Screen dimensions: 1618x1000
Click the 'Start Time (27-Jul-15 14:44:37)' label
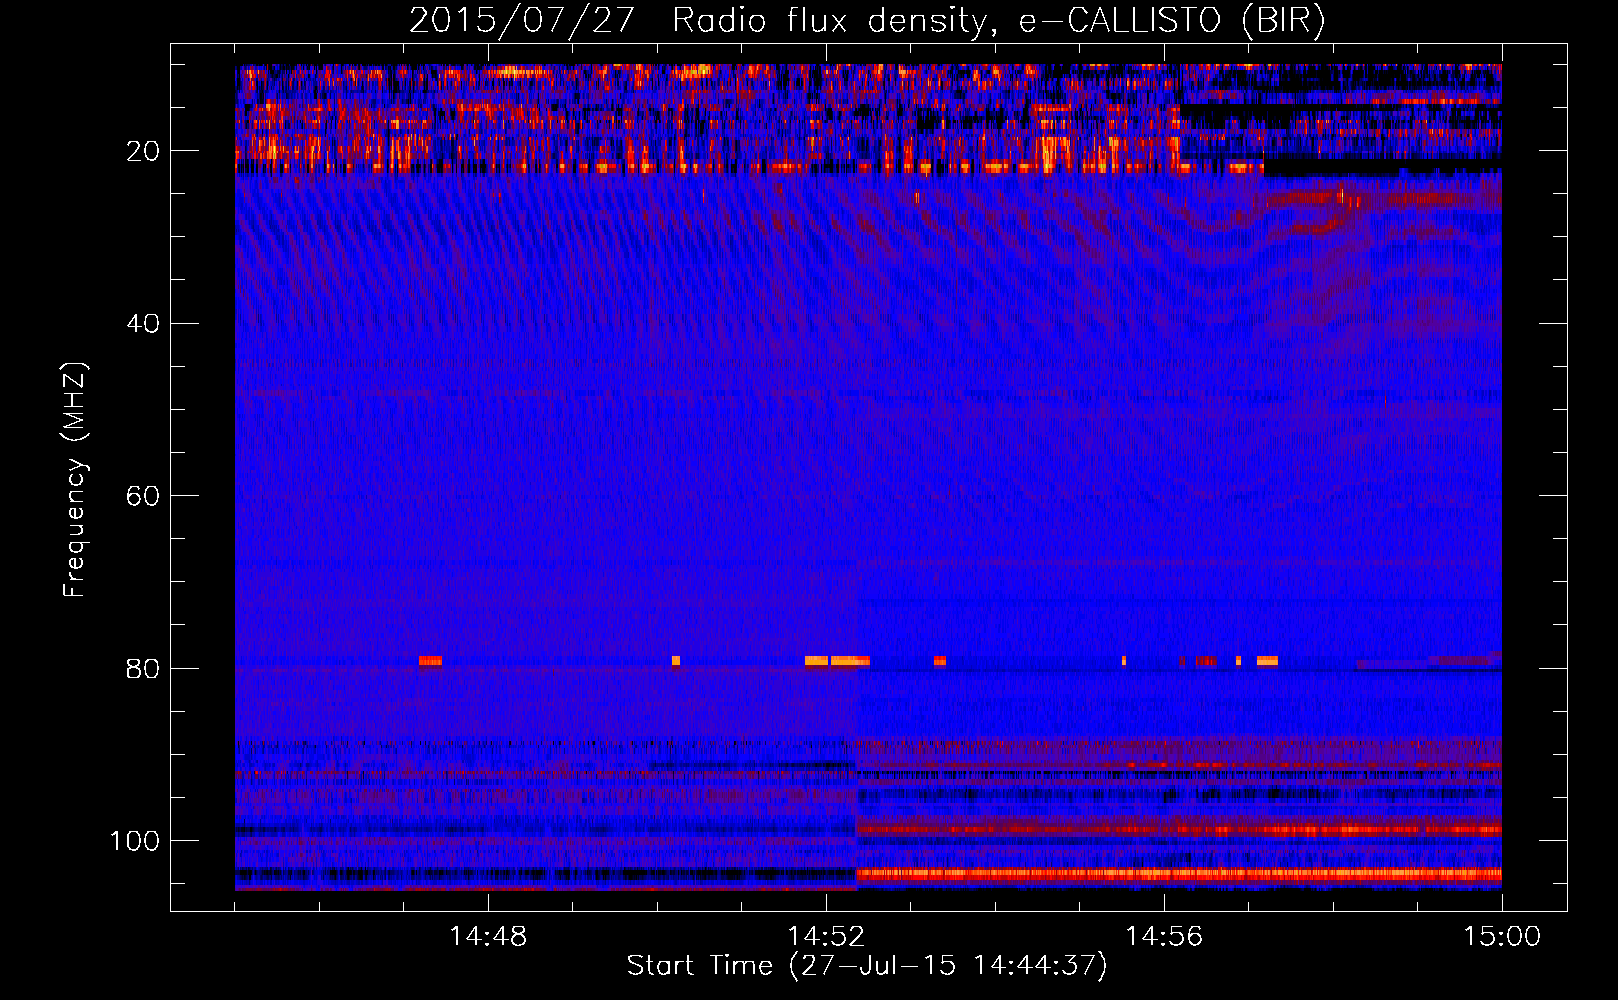[x=867, y=966]
